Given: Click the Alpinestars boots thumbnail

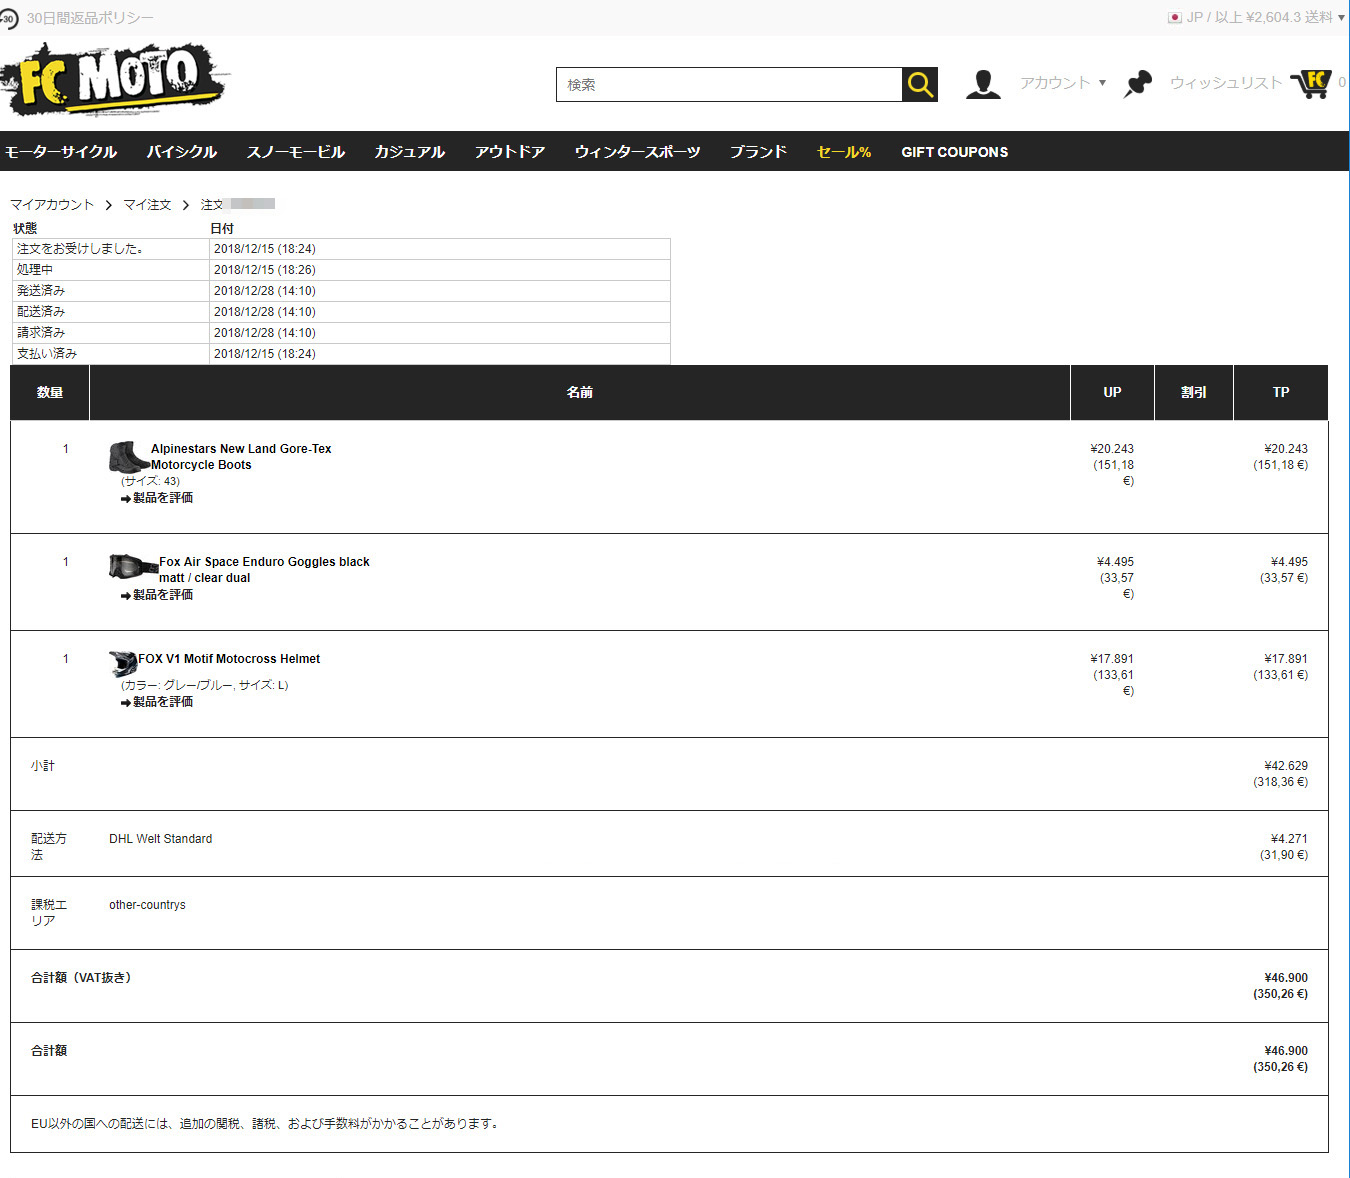Looking at the screenshot, I should click(128, 457).
